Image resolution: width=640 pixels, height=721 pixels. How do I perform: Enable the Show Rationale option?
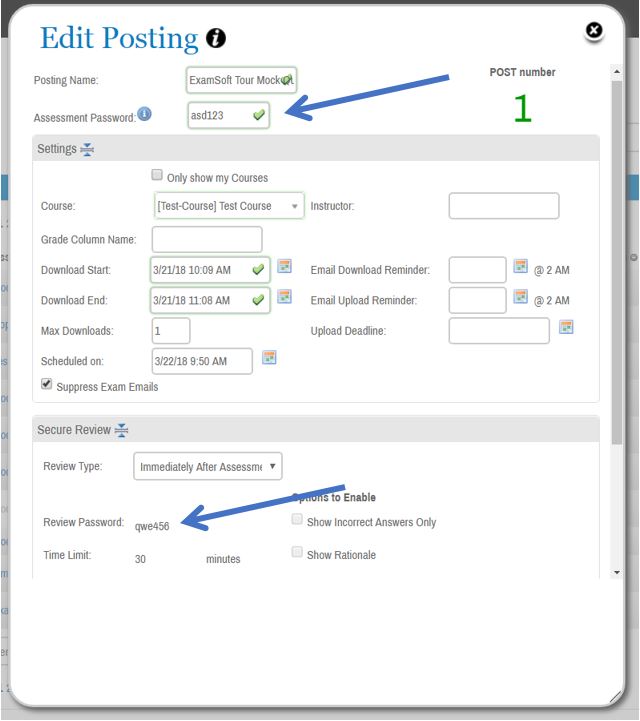297,552
